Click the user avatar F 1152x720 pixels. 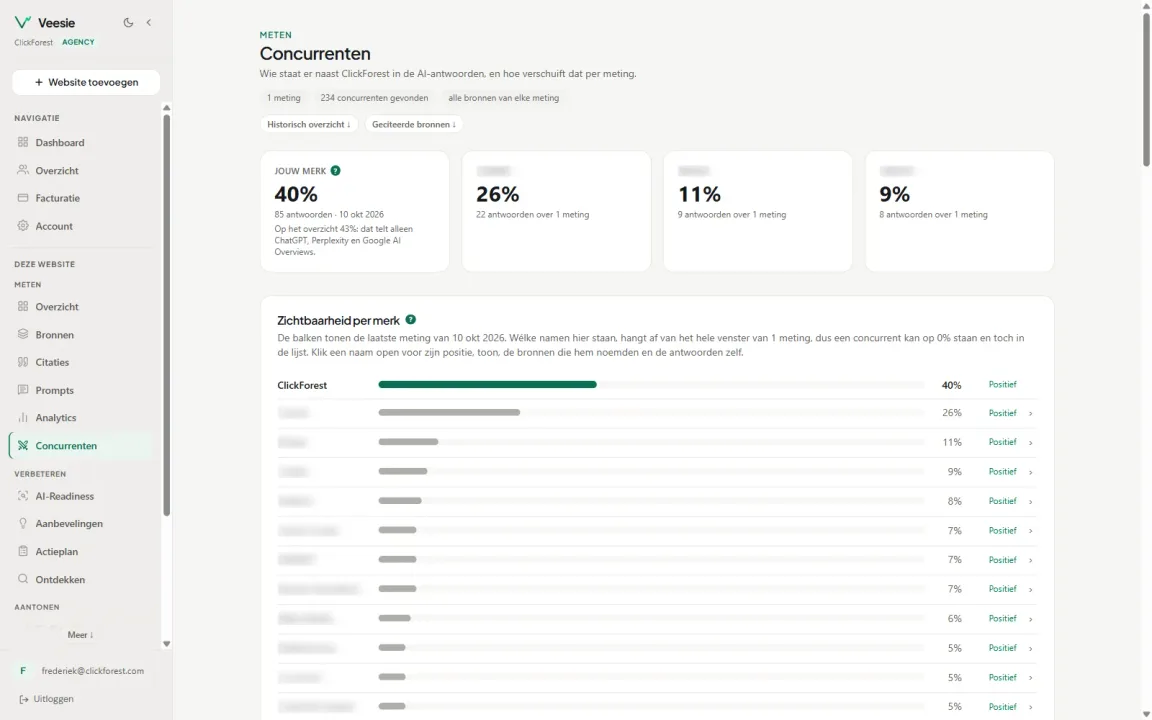tap(23, 671)
